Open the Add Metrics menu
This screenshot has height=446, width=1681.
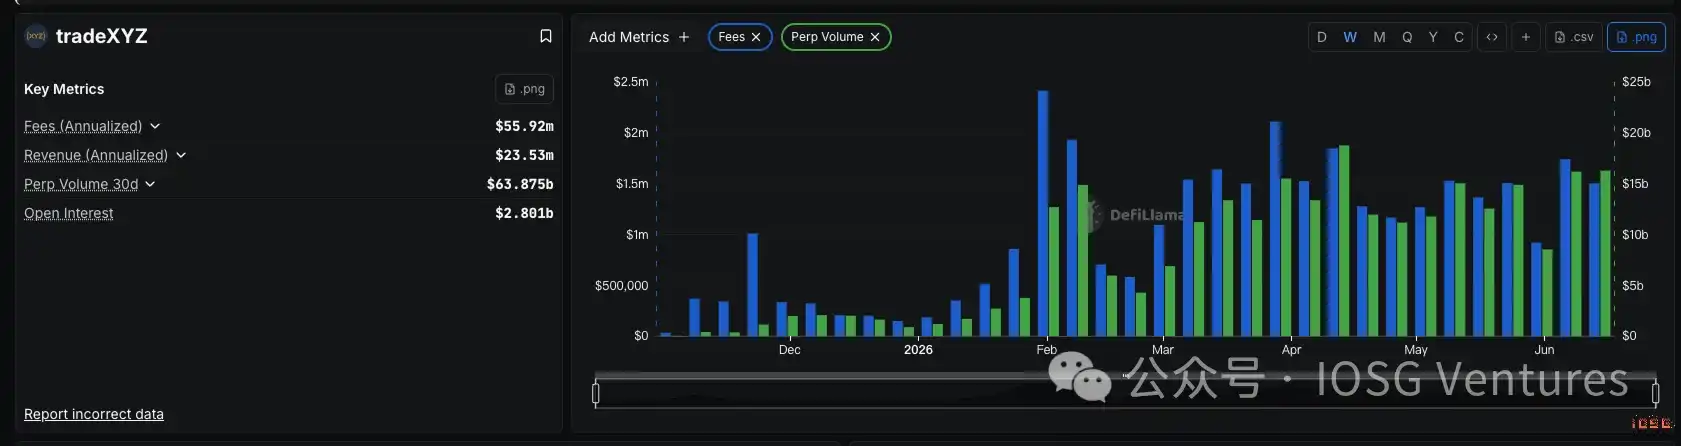[x=639, y=37]
